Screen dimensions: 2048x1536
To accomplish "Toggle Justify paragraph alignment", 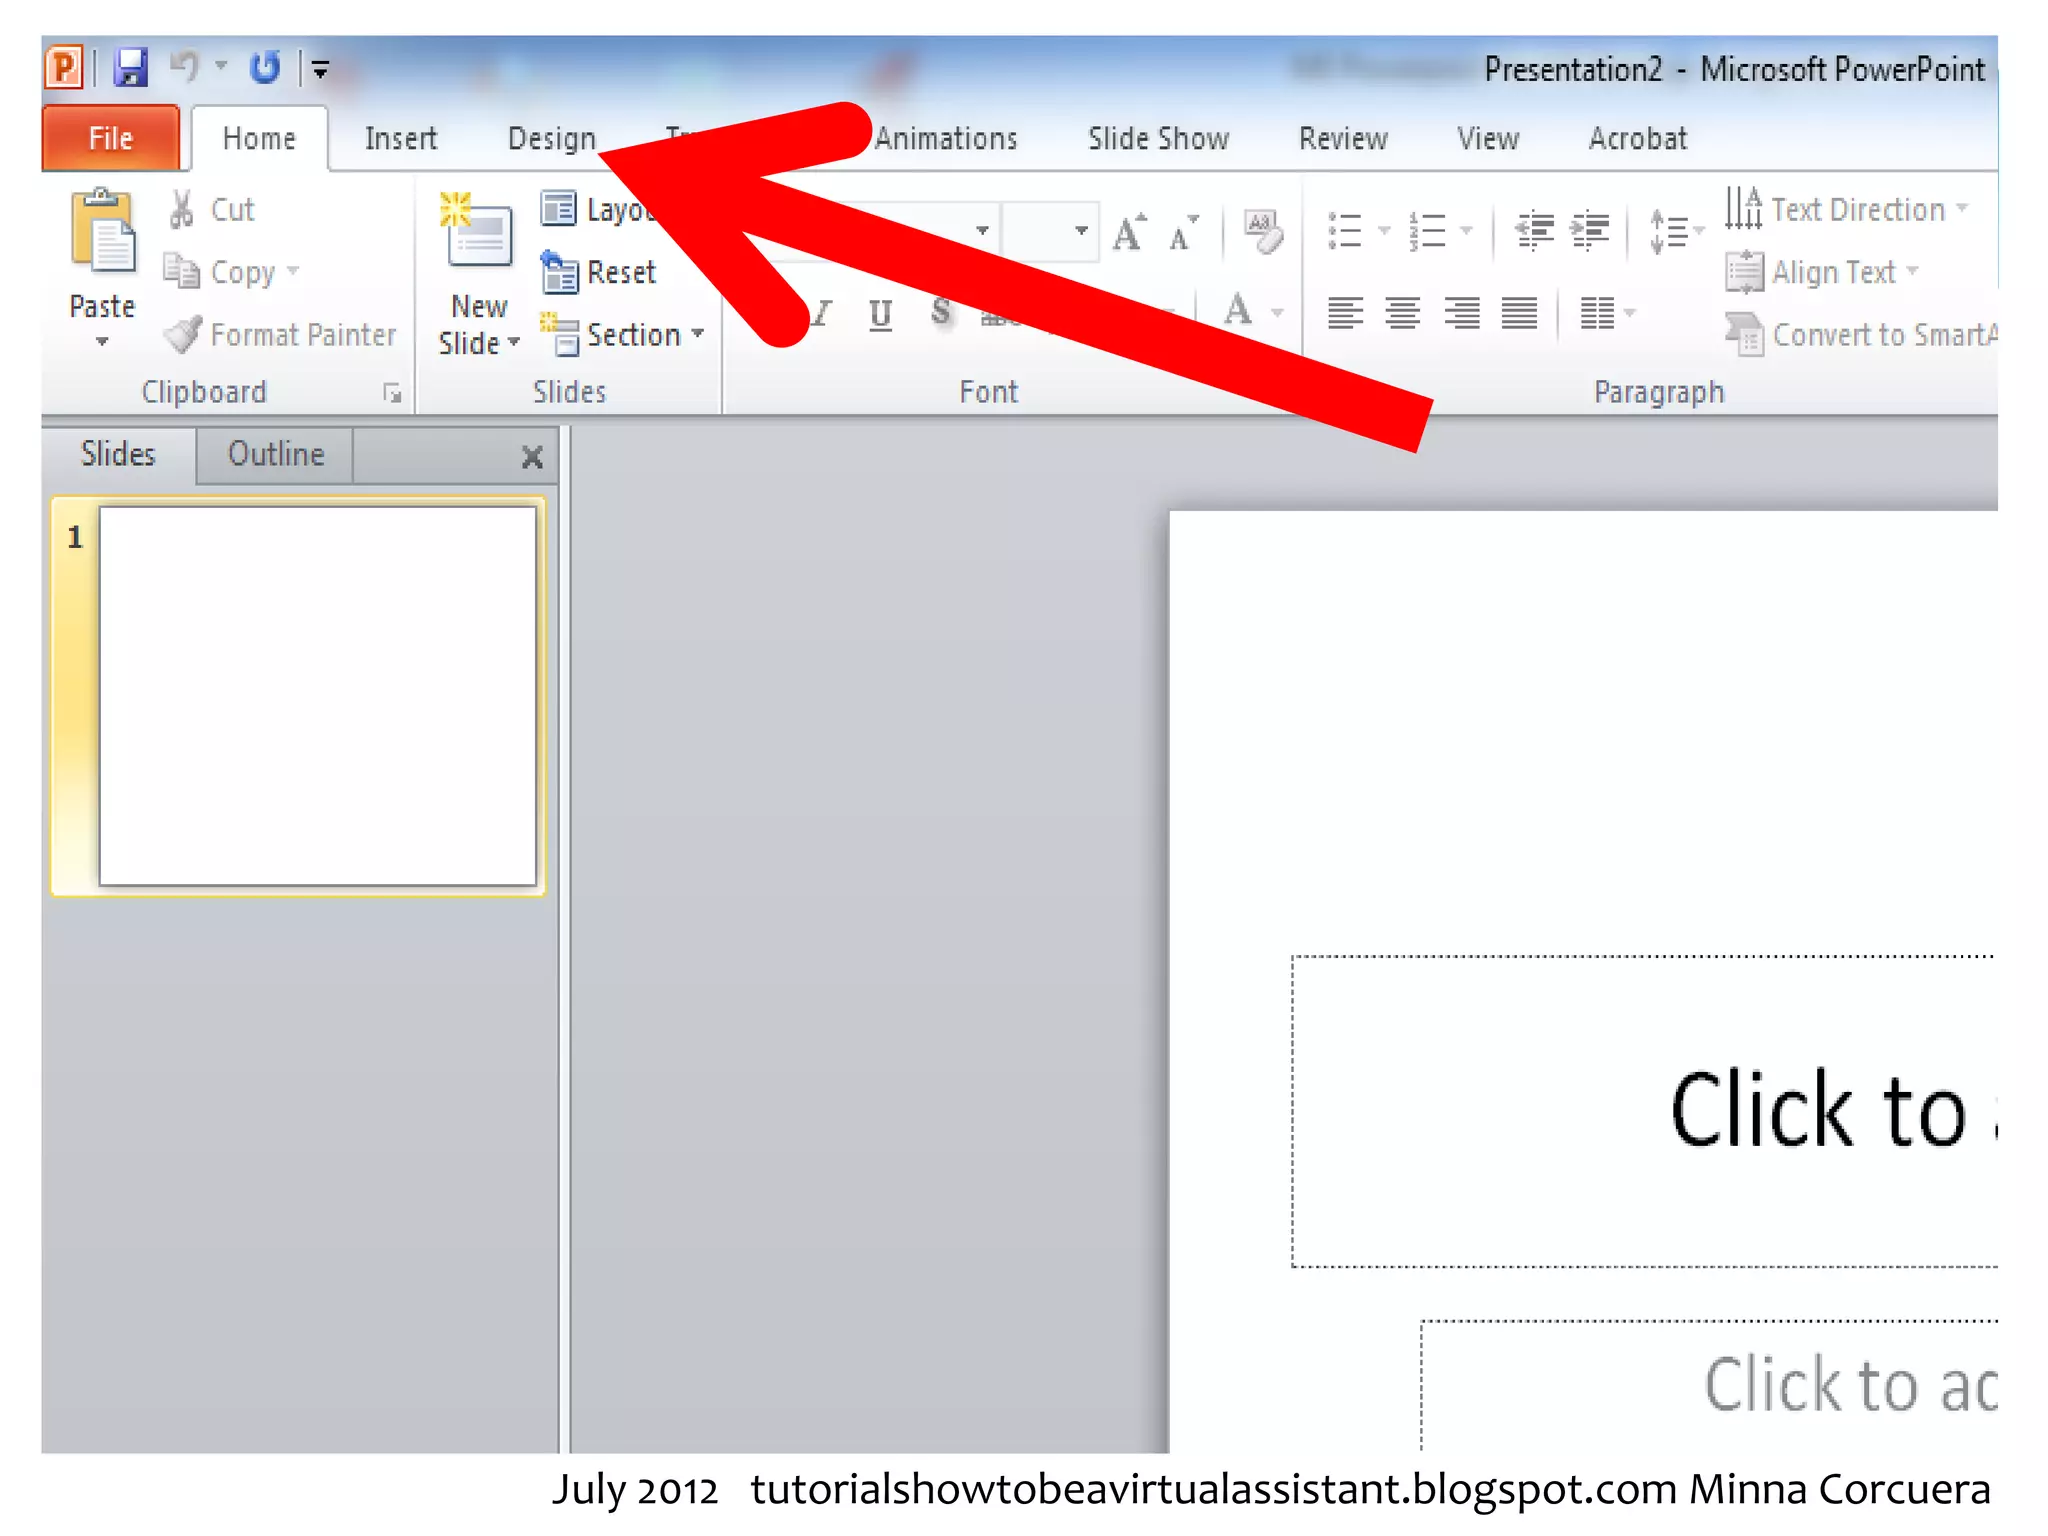I will pyautogui.click(x=1519, y=314).
